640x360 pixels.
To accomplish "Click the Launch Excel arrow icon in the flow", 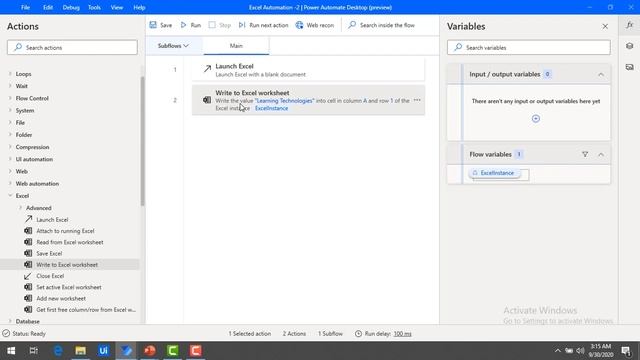I will (x=207, y=69).
